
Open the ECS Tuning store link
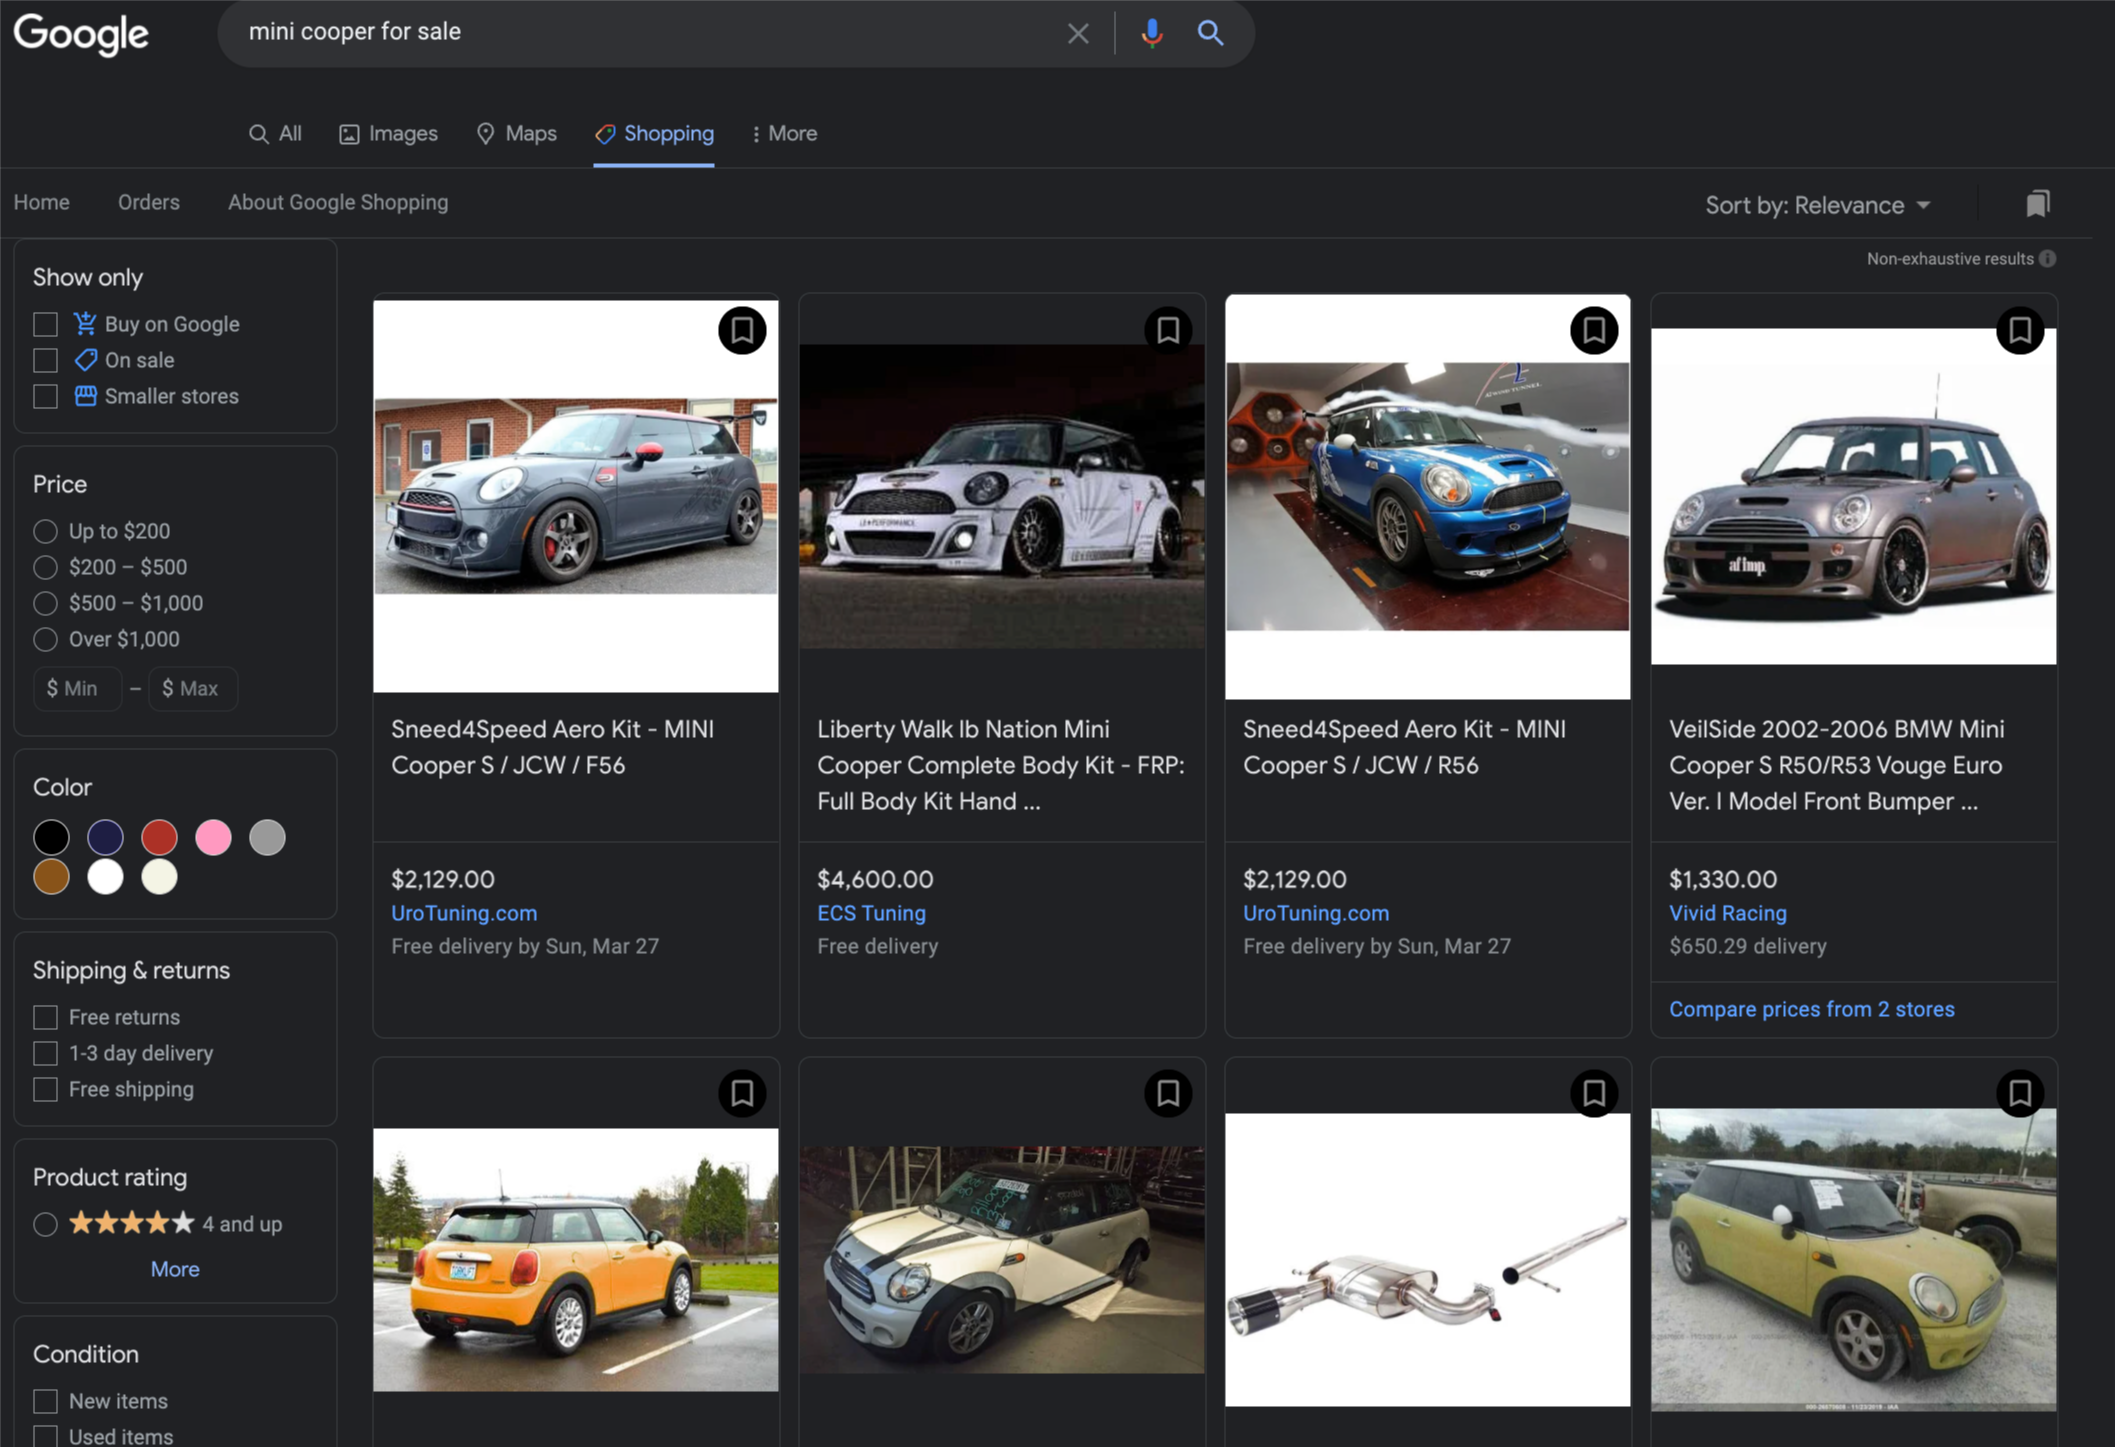(871, 913)
